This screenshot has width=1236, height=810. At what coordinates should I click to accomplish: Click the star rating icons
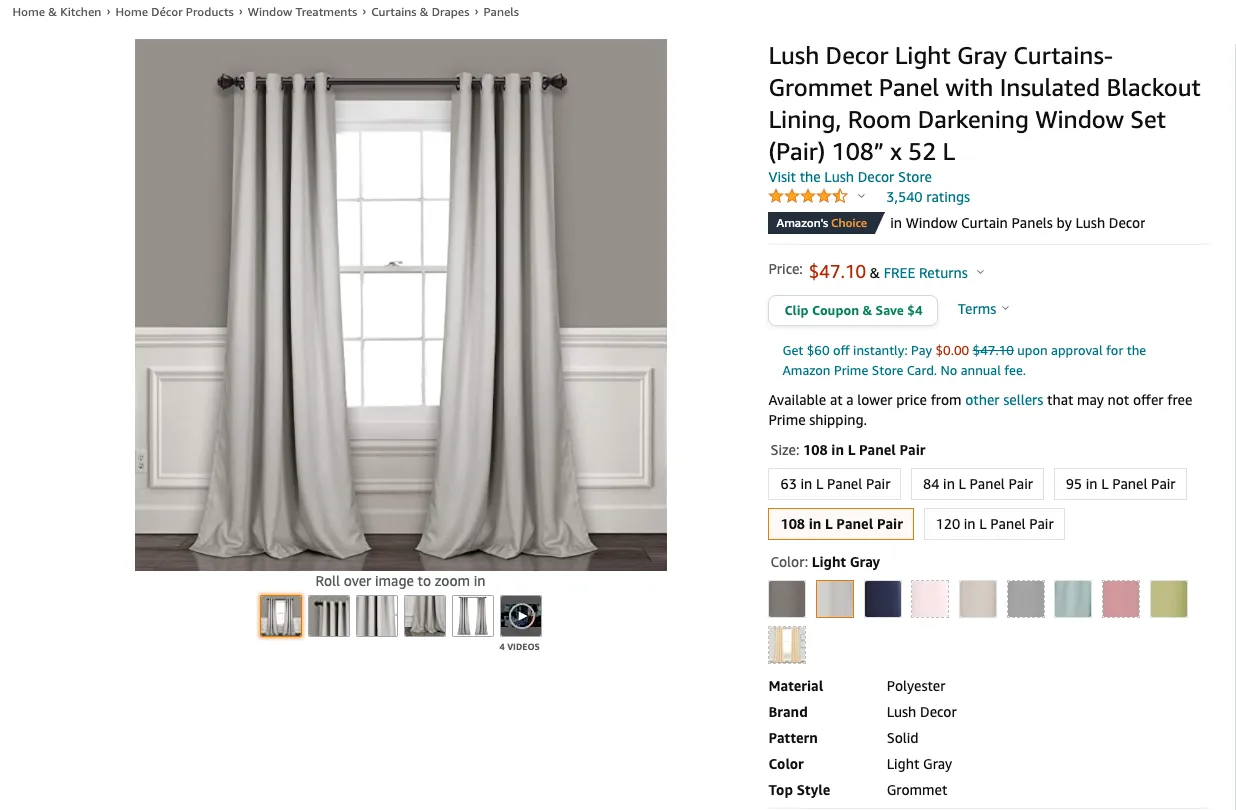pos(808,197)
